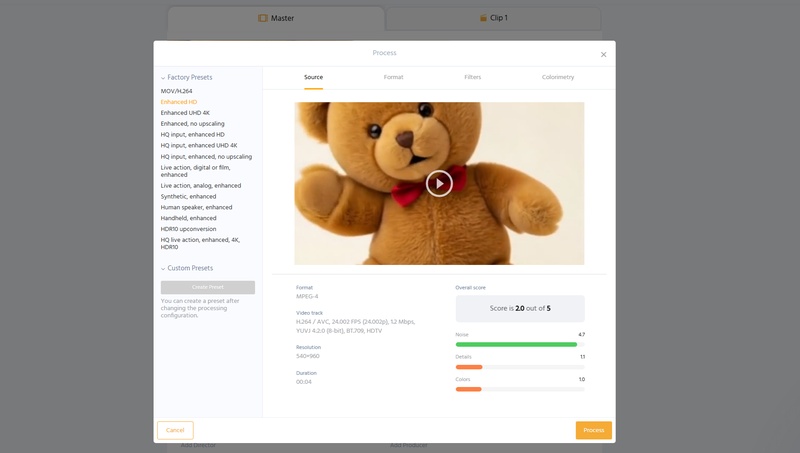The width and height of the screenshot is (800, 453).
Task: Select the HDR10 upconversion preset
Action: 188,229
